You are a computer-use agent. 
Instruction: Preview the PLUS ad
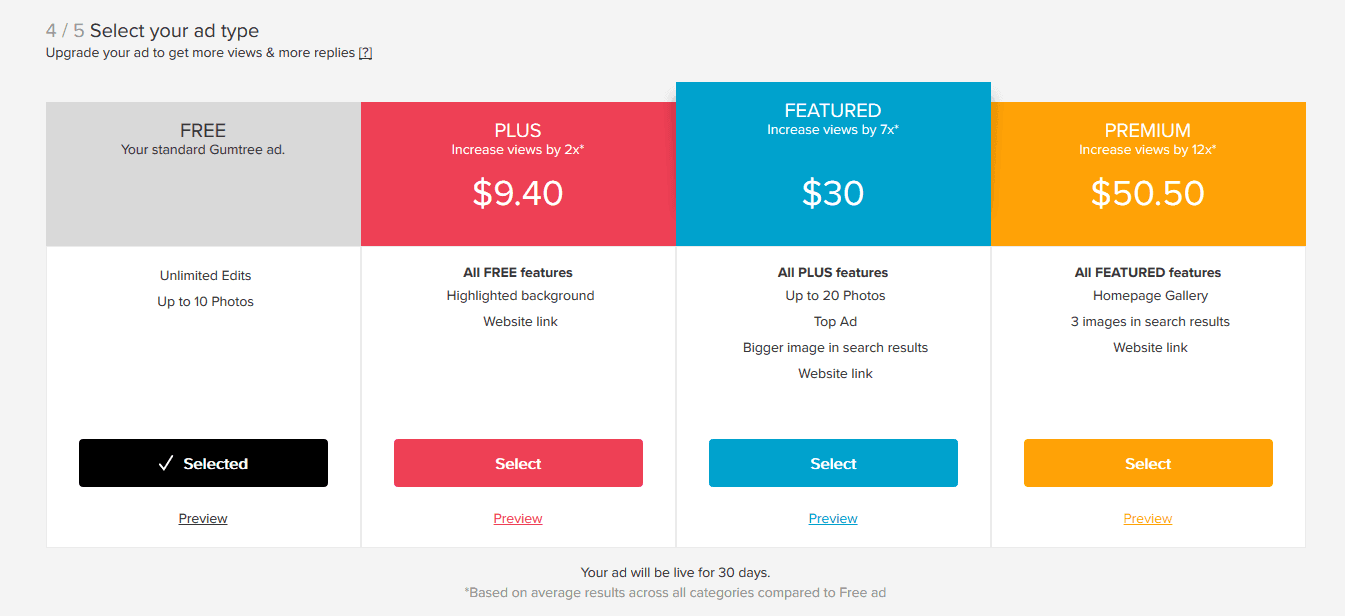click(x=518, y=519)
